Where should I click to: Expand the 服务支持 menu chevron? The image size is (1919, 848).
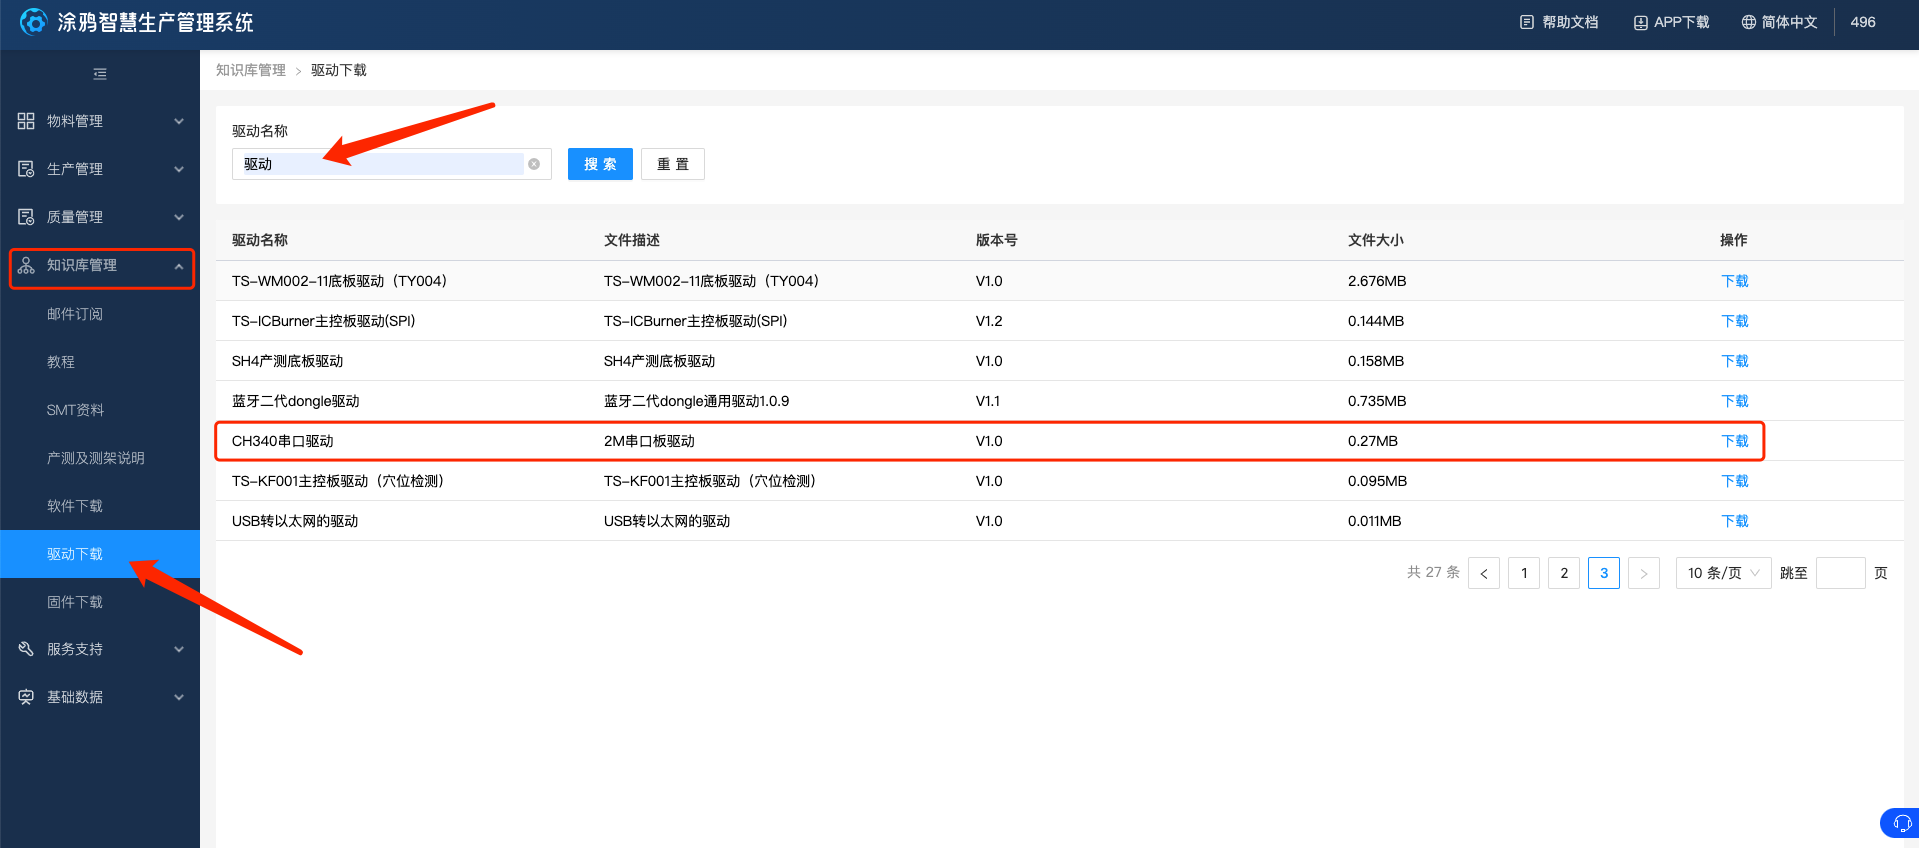click(179, 649)
